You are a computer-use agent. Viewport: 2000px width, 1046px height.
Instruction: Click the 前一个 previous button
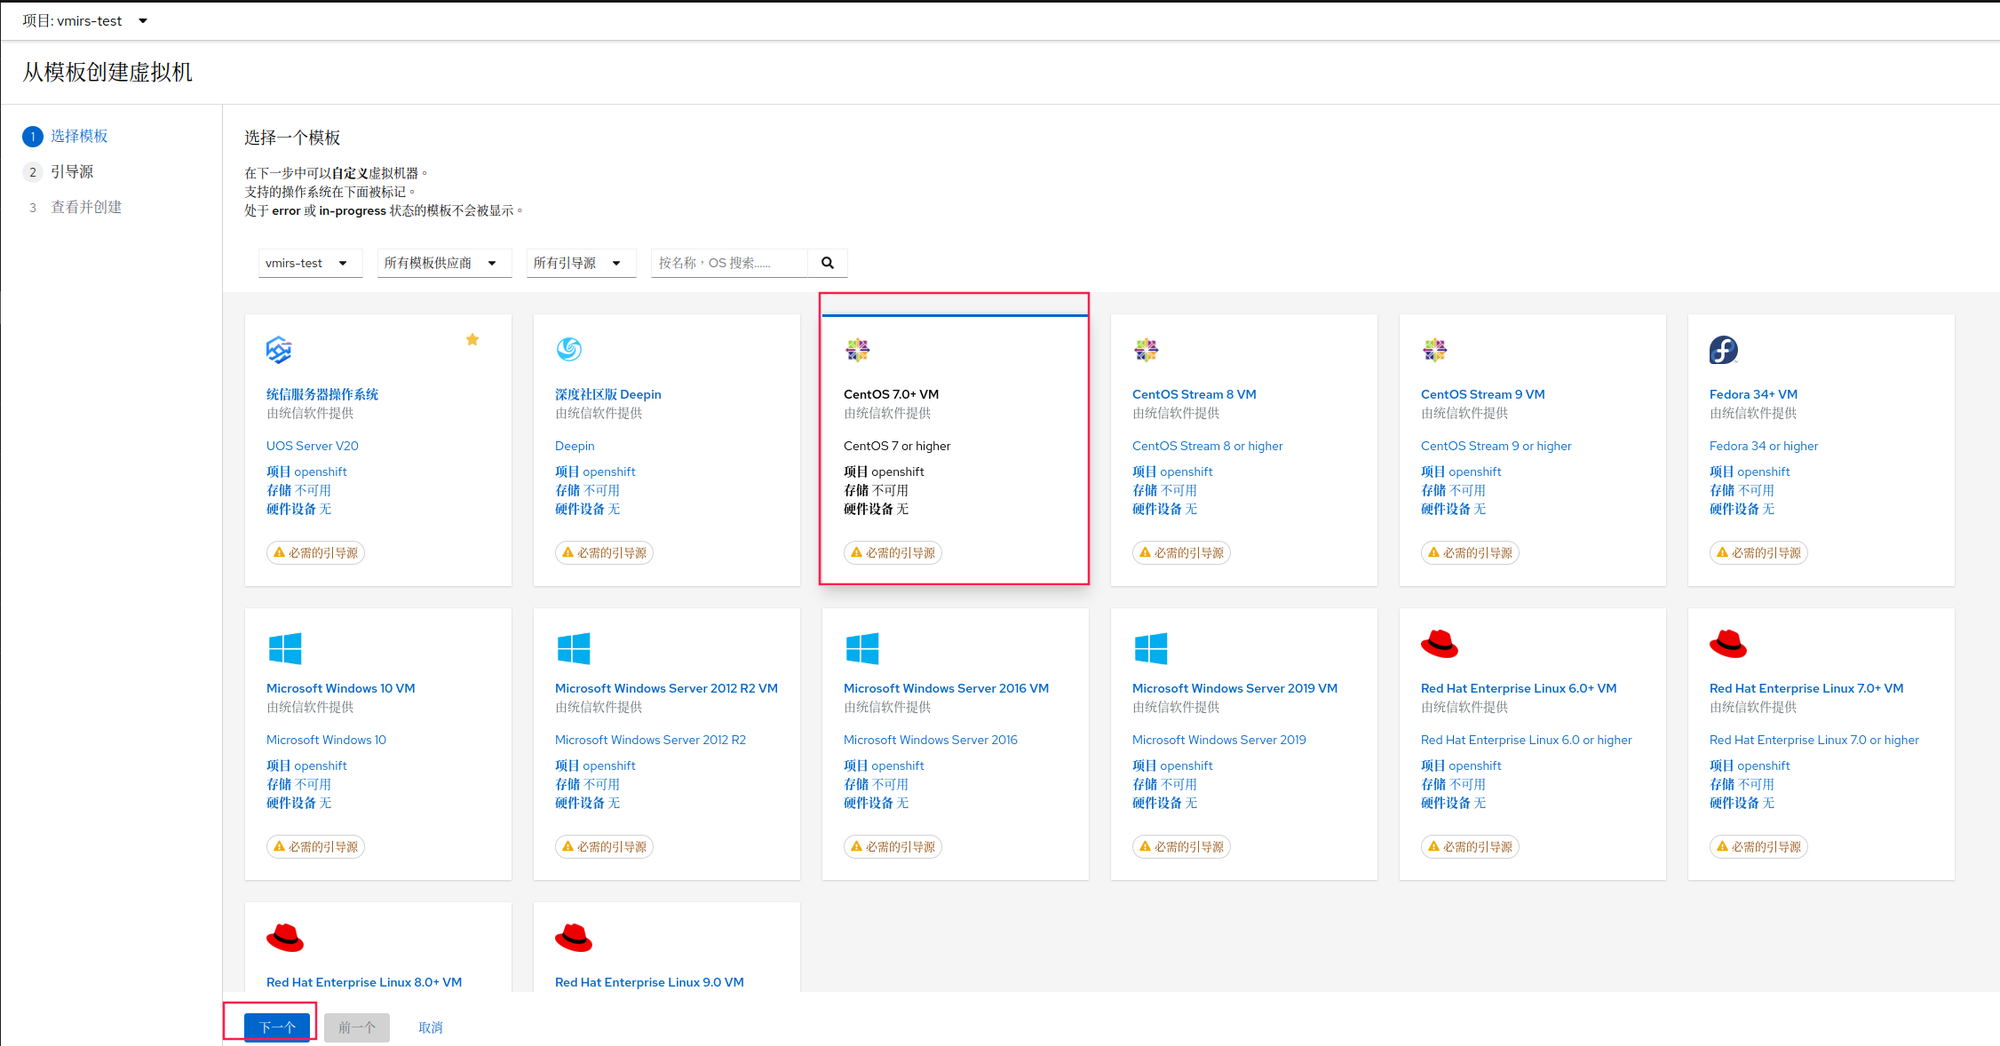click(356, 1027)
